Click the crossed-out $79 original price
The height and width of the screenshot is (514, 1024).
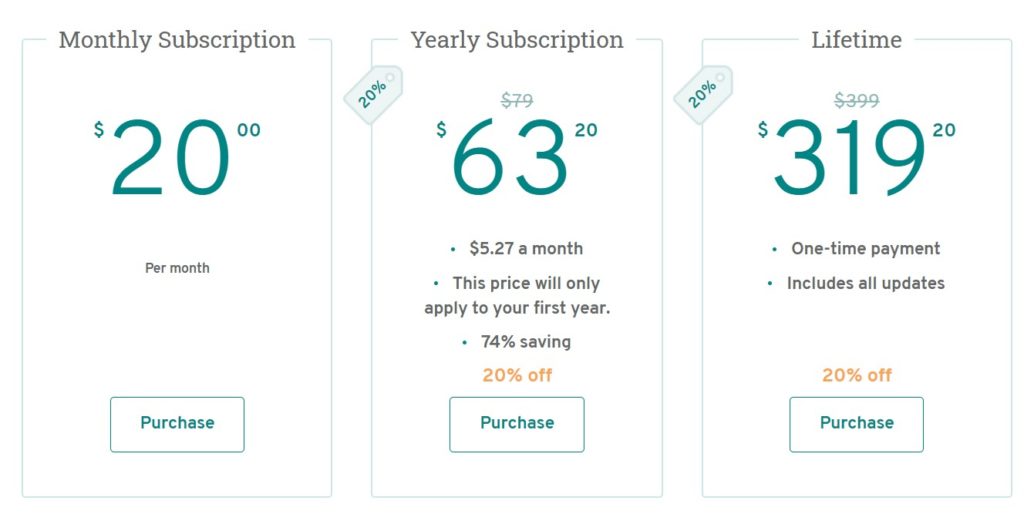coord(517,101)
